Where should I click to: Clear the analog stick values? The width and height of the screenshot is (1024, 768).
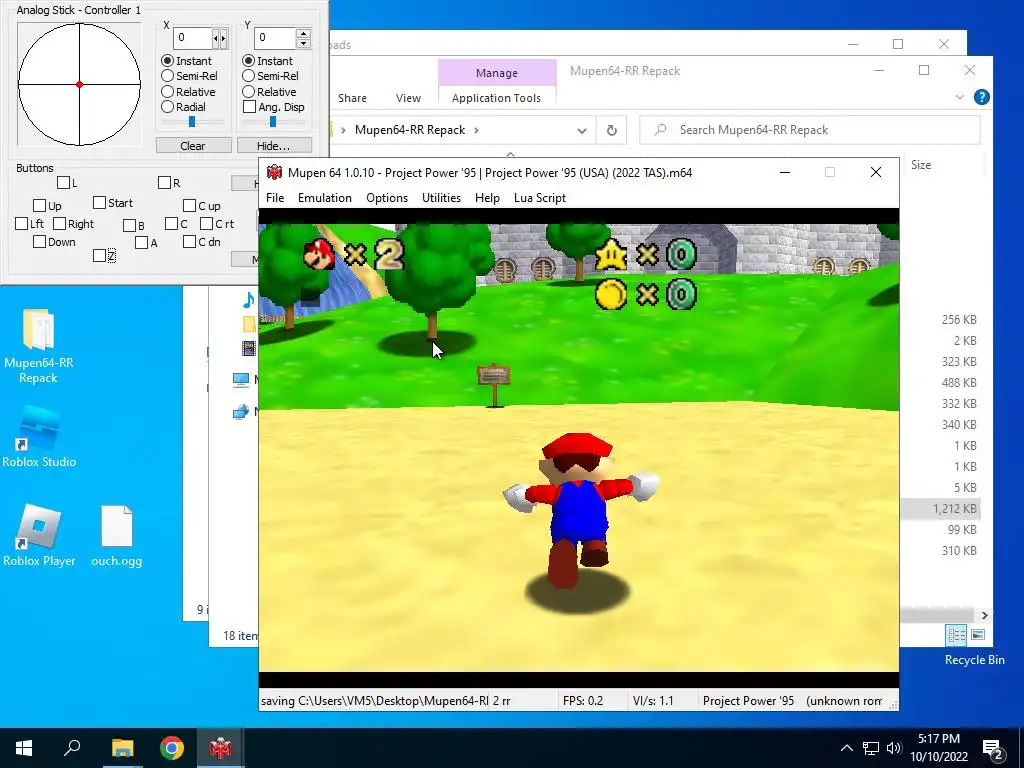(x=193, y=146)
